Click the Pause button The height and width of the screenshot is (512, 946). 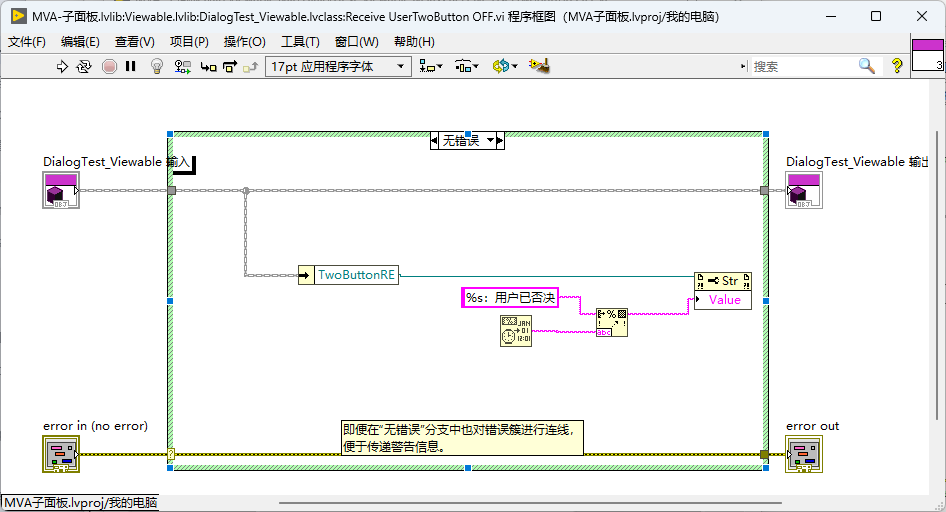(x=130, y=66)
